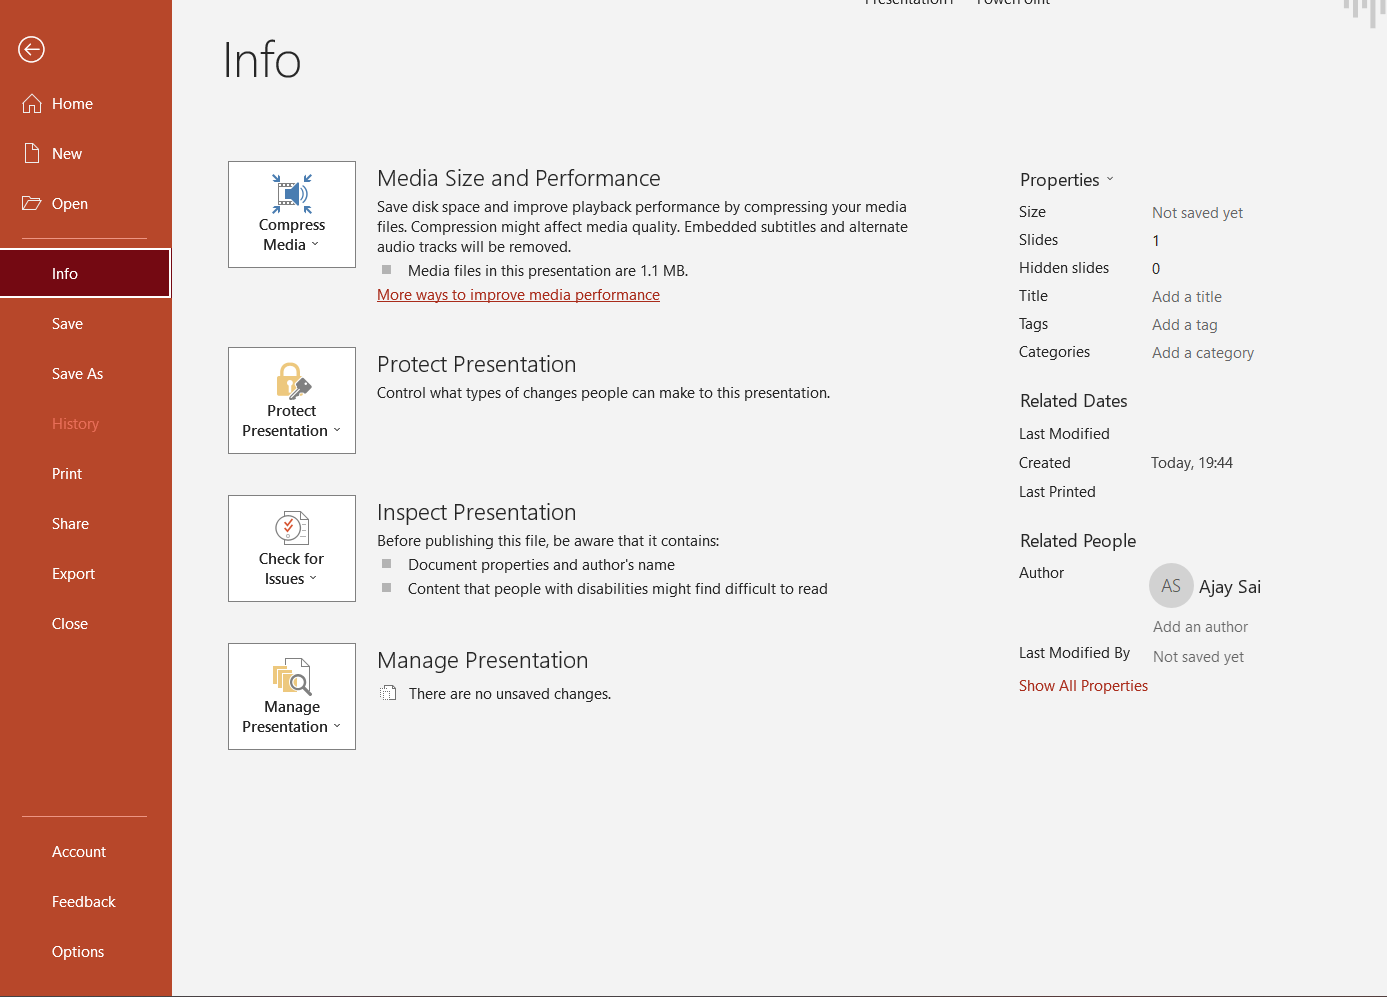This screenshot has height=997, width=1387.
Task: Click the Add an author field
Action: coord(1200,627)
